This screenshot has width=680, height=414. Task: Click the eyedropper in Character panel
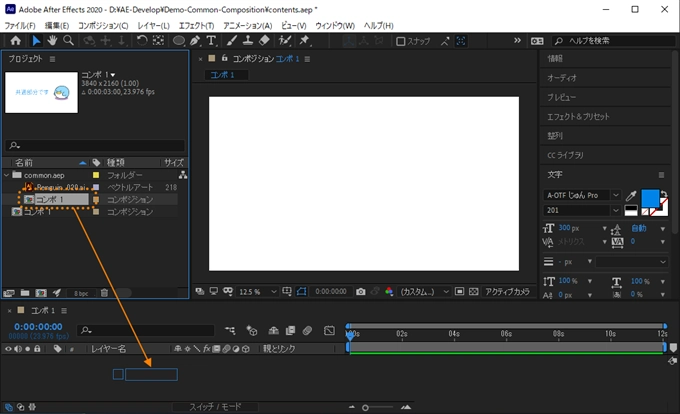coord(631,196)
